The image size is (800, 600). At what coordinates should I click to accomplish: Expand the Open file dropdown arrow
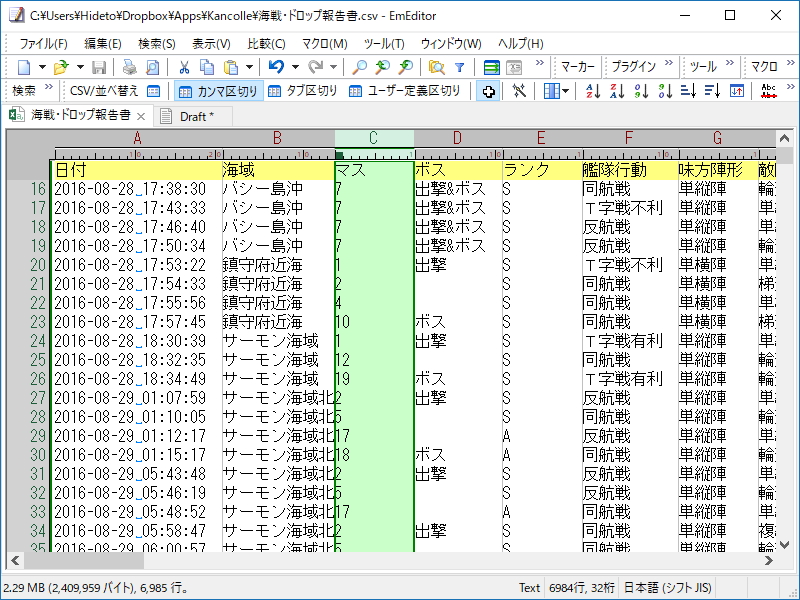[80, 67]
